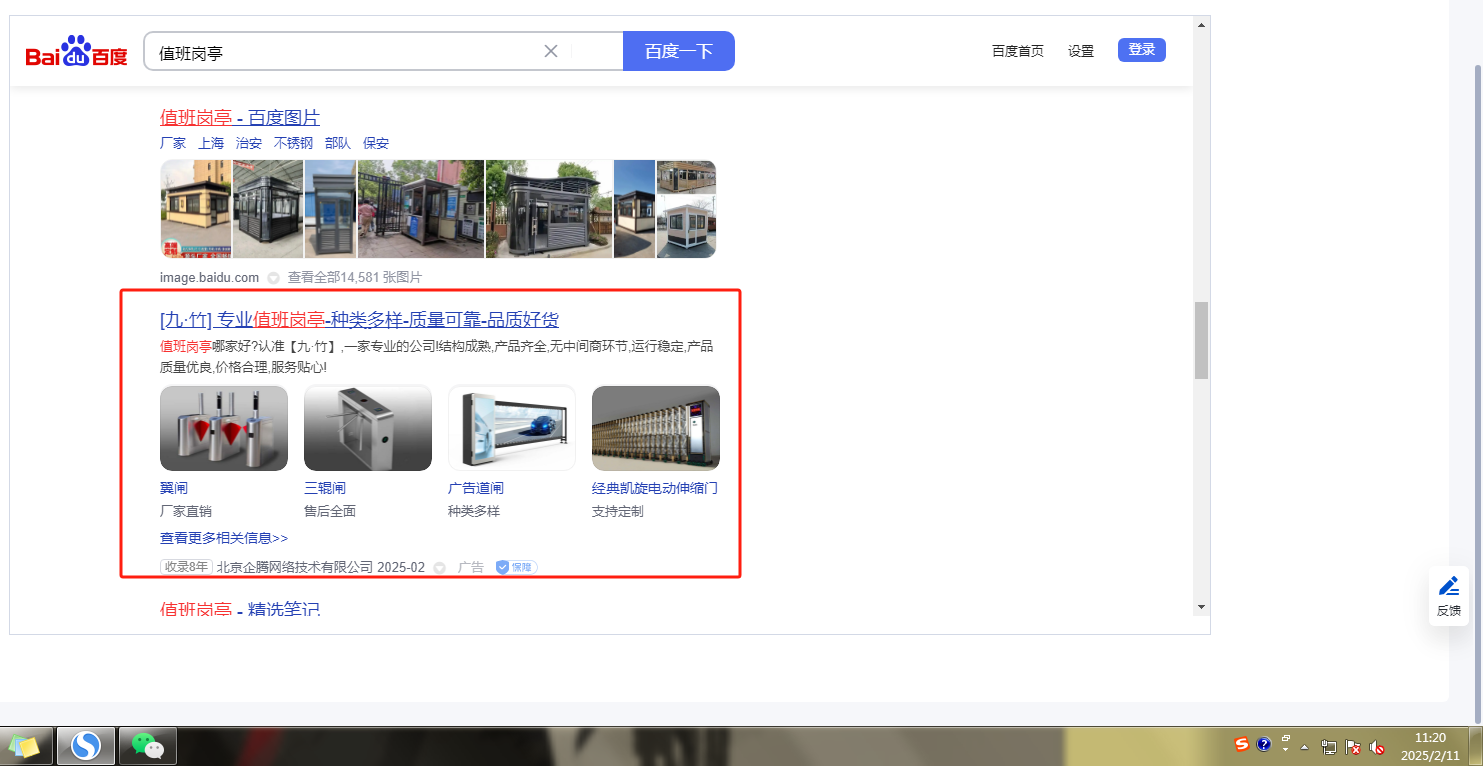The height and width of the screenshot is (766, 1483).
Task: Open the image.baidu.com source link
Action: click(x=209, y=277)
